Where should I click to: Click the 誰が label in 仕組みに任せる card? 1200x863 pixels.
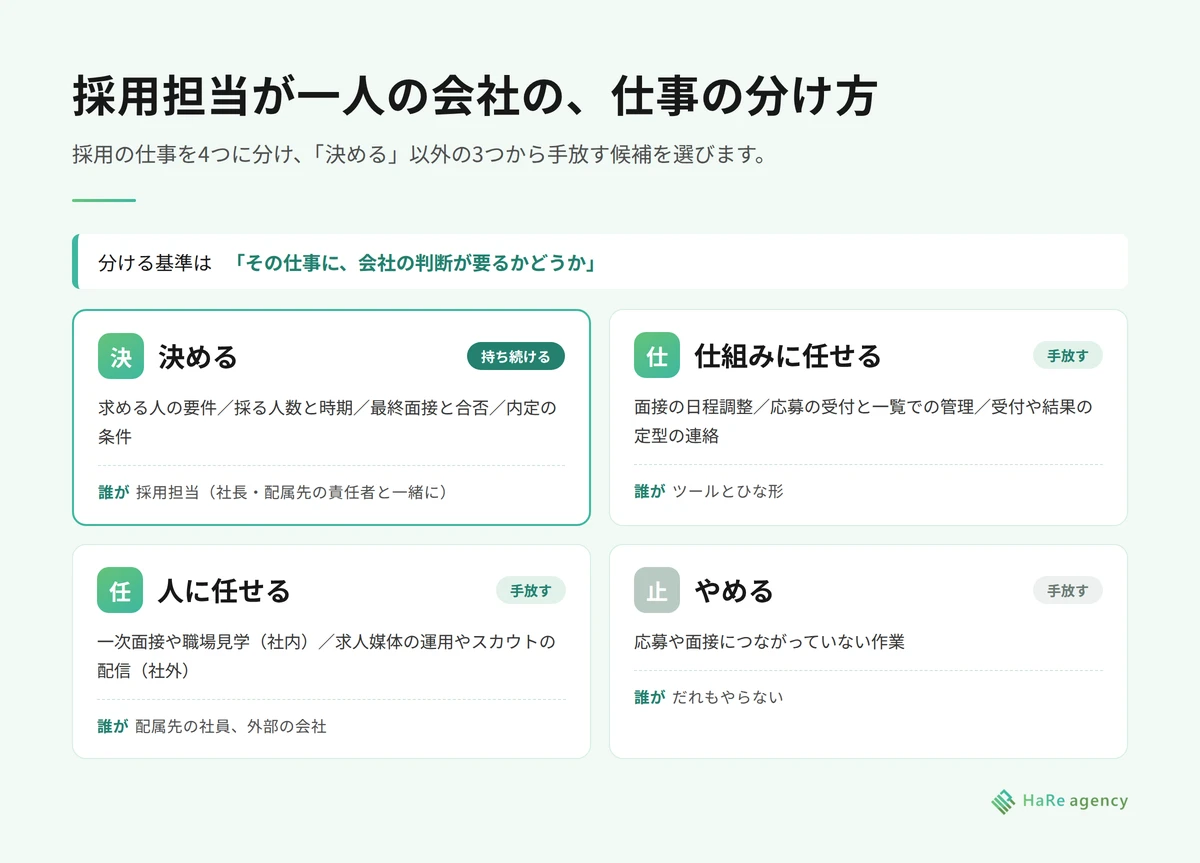click(x=649, y=491)
